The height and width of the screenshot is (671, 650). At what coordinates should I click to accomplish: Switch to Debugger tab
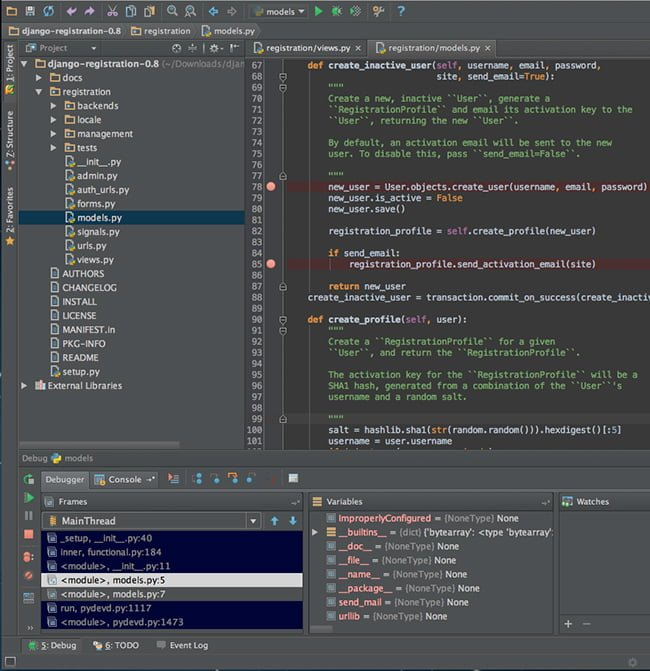(65, 479)
